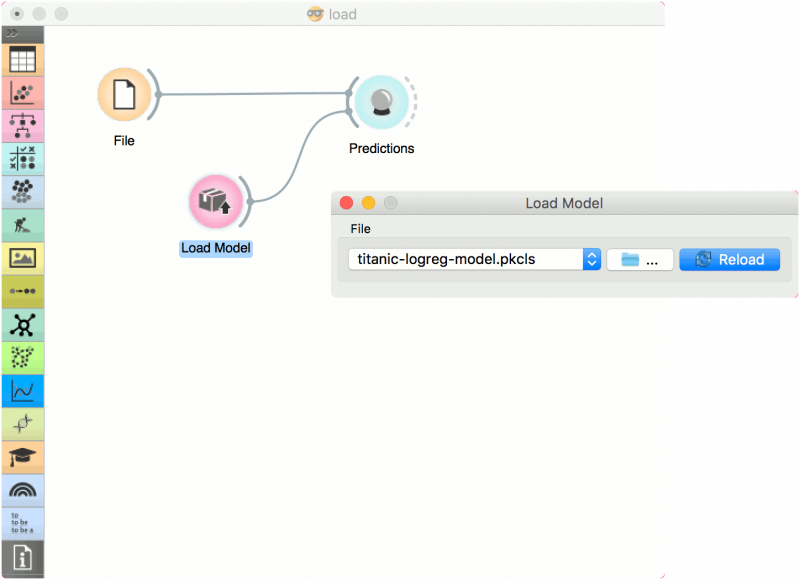
Task: Browse for a model file with the '...' button
Action: [640, 259]
